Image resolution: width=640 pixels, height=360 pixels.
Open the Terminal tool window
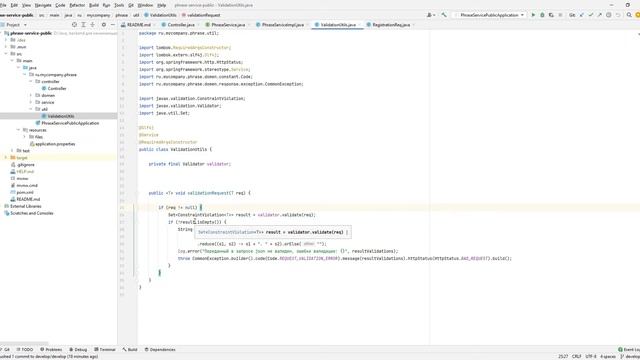tap(105, 350)
